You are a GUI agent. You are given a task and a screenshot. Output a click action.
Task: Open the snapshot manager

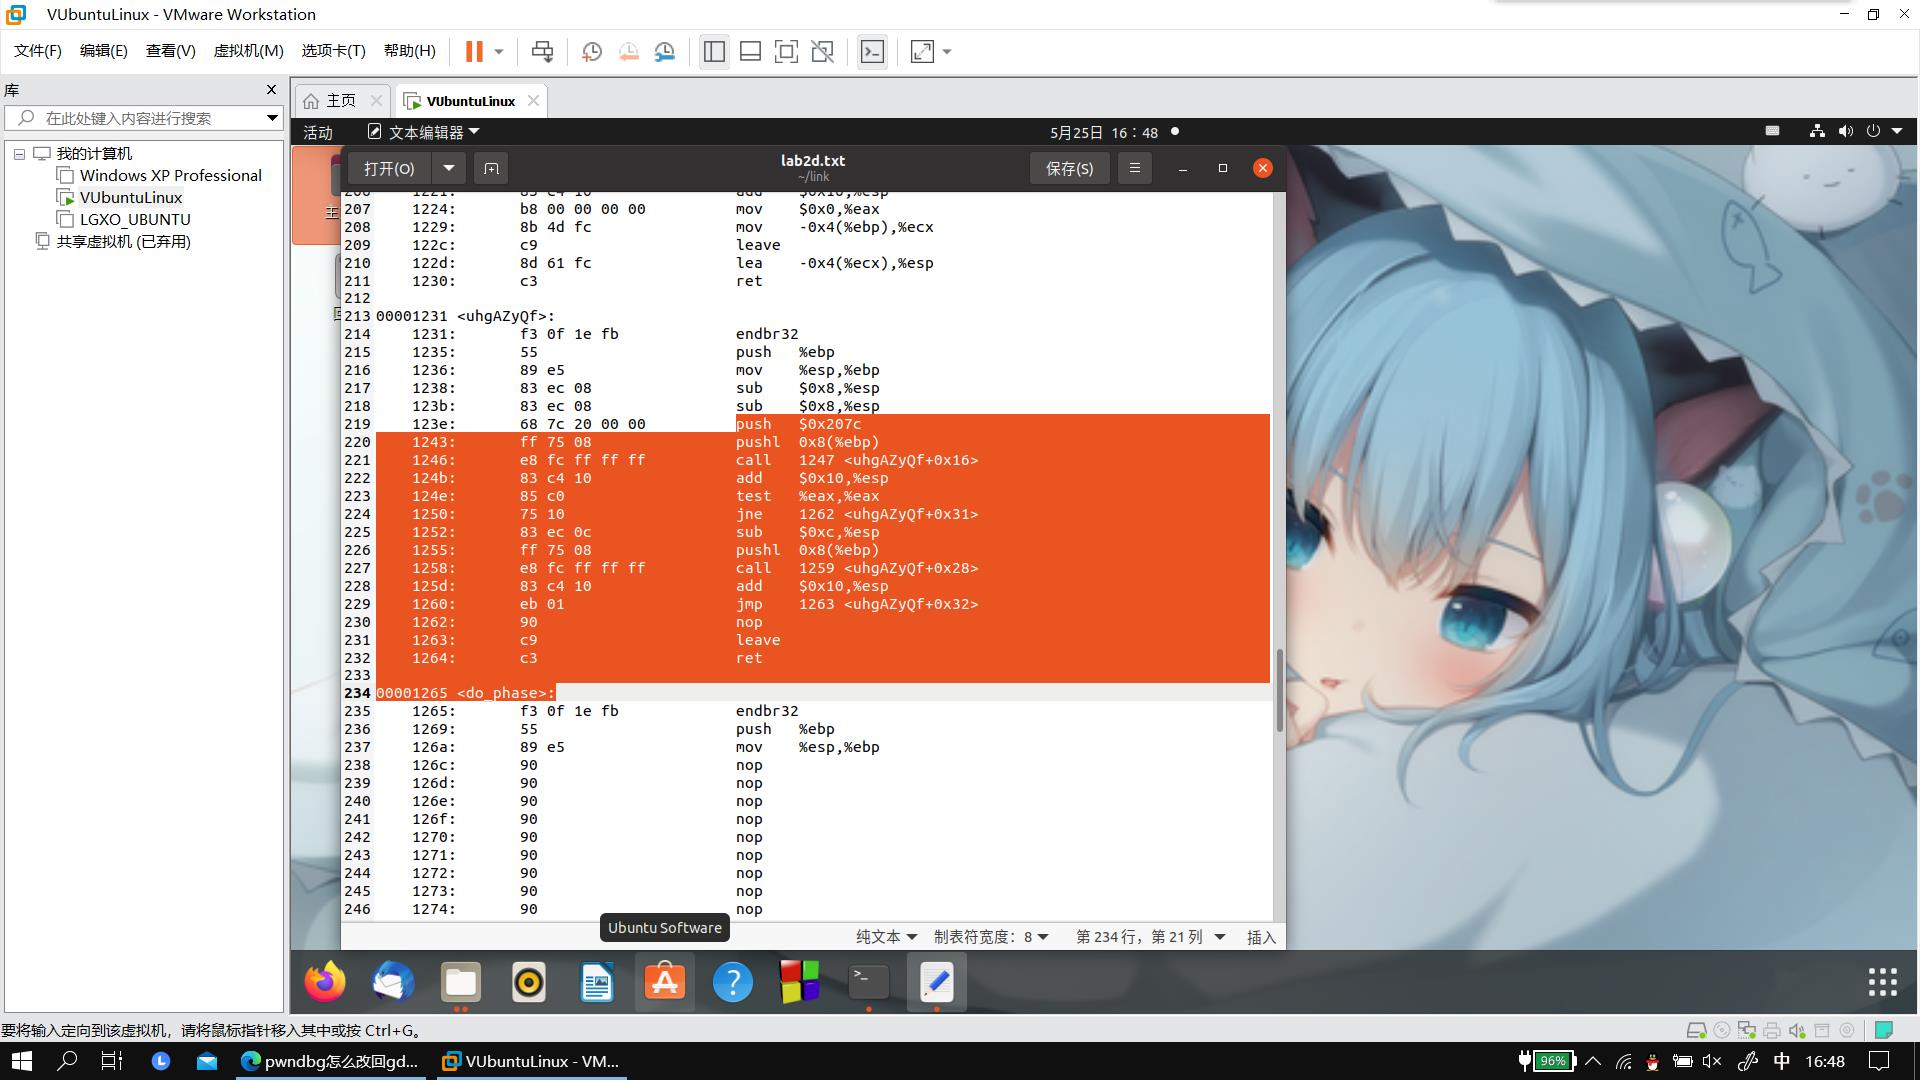(x=665, y=52)
